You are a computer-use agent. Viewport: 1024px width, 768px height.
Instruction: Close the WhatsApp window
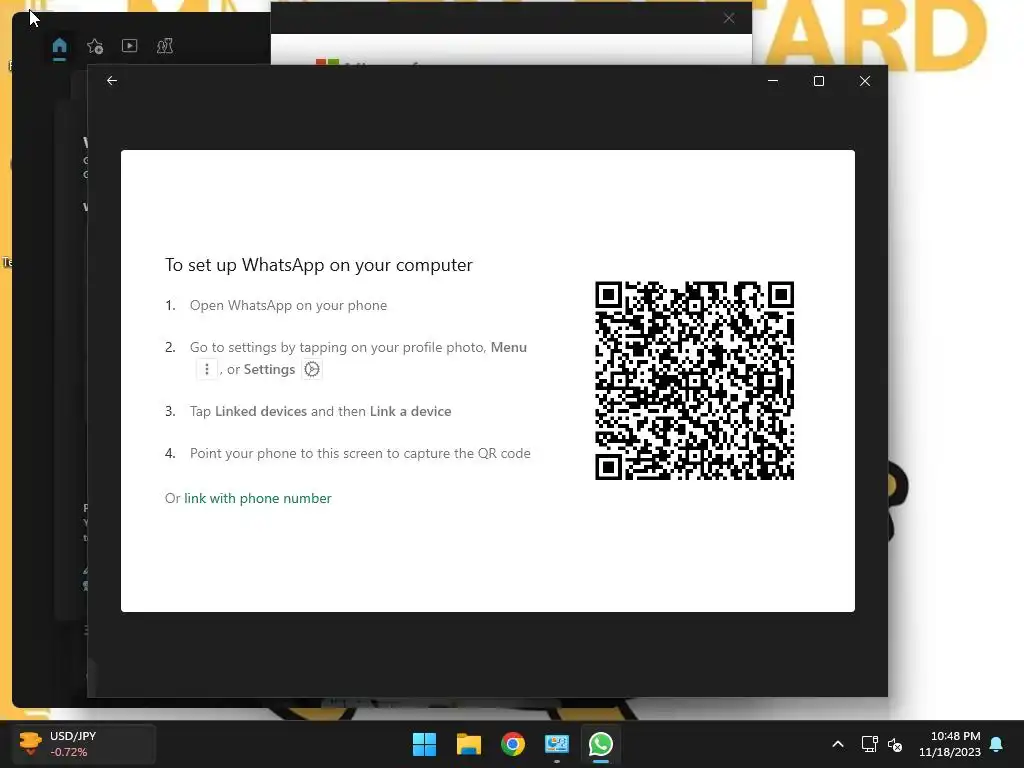coord(865,81)
